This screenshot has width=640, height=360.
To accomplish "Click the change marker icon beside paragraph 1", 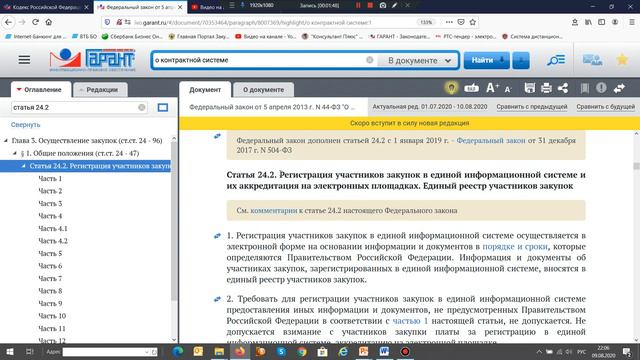I will tap(217, 236).
